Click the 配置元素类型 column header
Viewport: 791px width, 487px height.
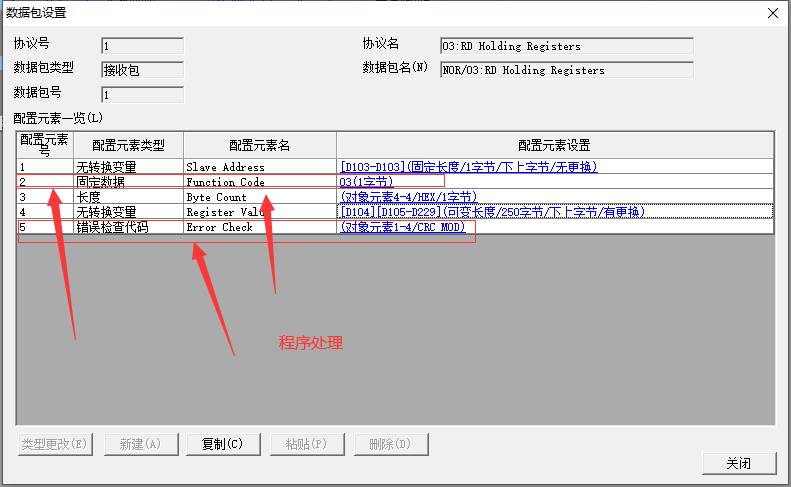[x=128, y=145]
